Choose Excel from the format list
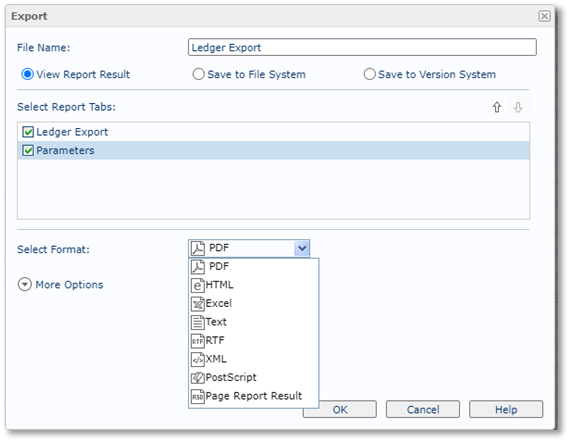Screen dimensions: 570x442 click(253, 304)
